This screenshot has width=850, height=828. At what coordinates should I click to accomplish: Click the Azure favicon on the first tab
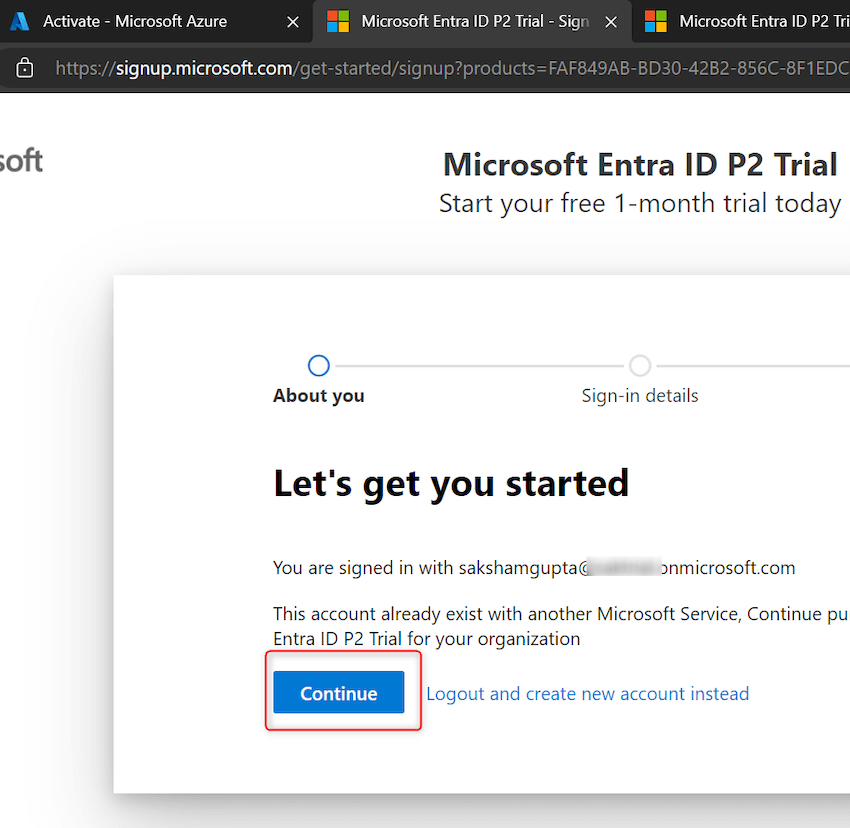click(x=19, y=21)
